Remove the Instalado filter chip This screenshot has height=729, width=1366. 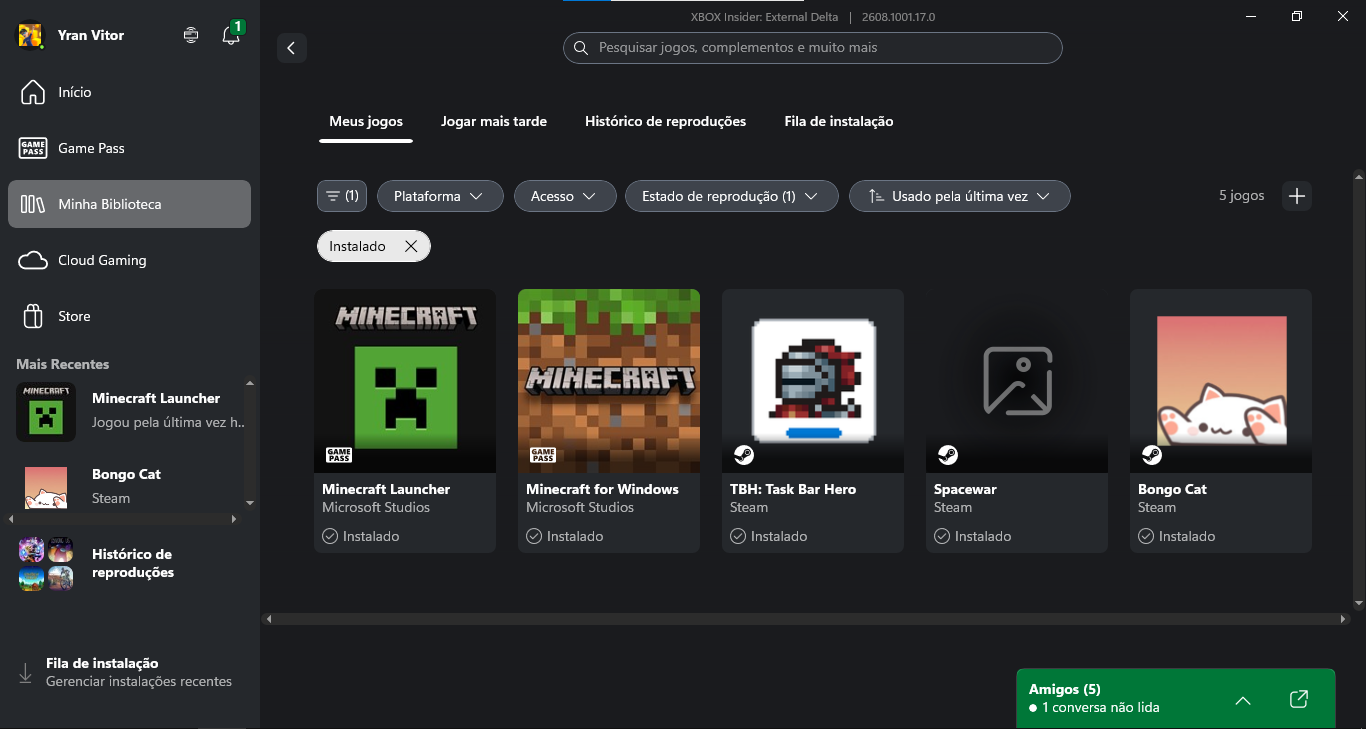coord(411,246)
